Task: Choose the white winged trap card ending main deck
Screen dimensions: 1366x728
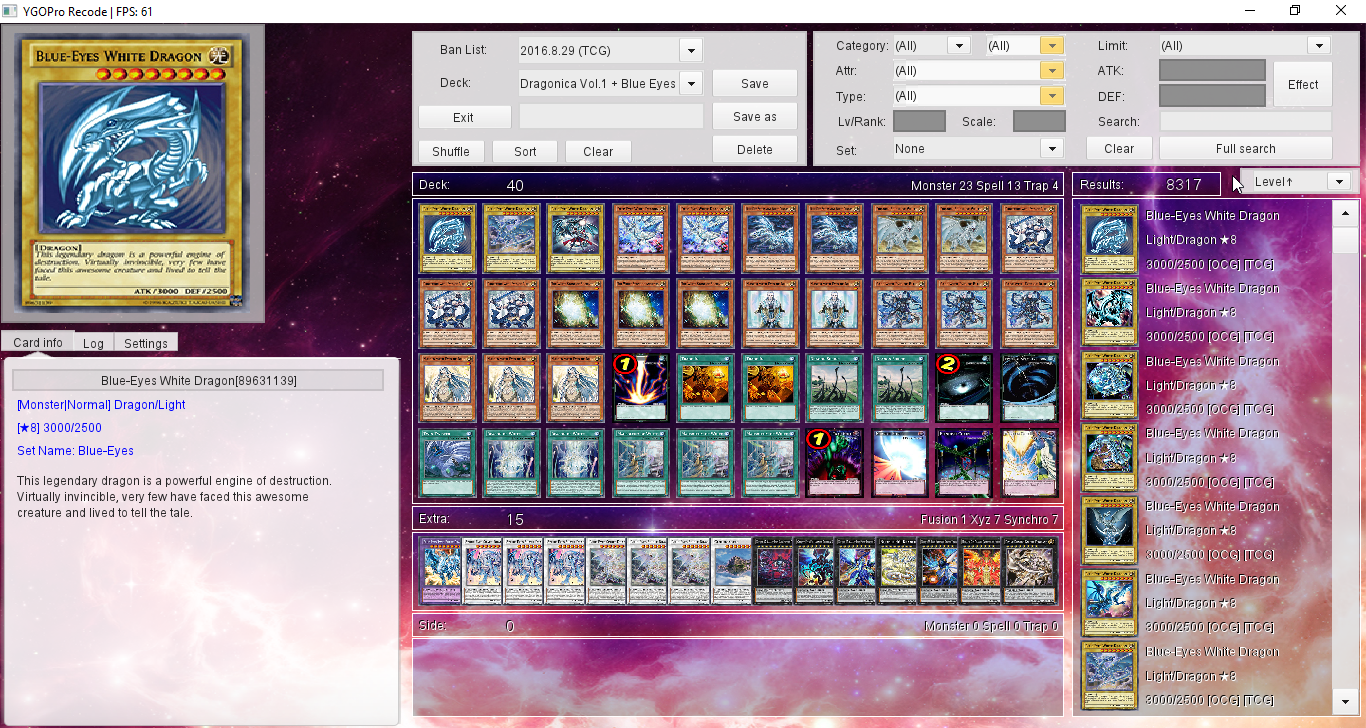Action: click(x=1029, y=463)
